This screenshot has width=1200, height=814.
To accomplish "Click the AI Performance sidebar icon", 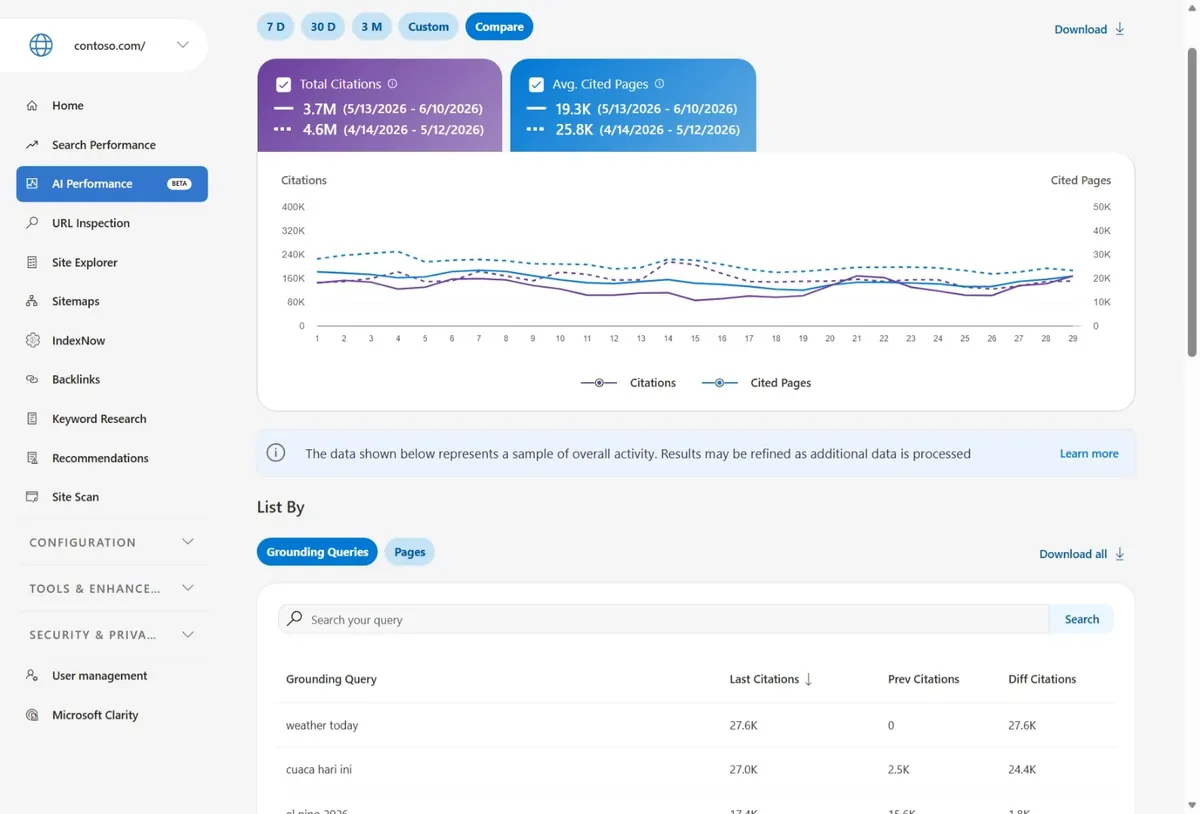I will coord(32,184).
